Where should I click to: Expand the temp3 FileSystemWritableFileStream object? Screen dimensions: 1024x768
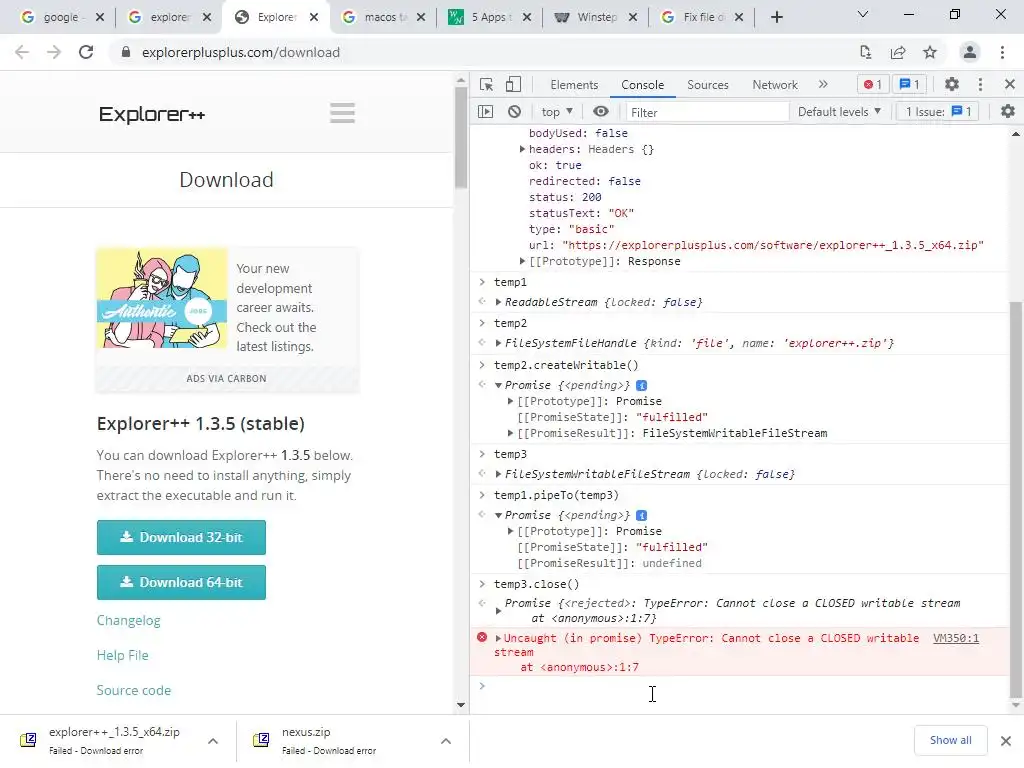click(x=498, y=474)
